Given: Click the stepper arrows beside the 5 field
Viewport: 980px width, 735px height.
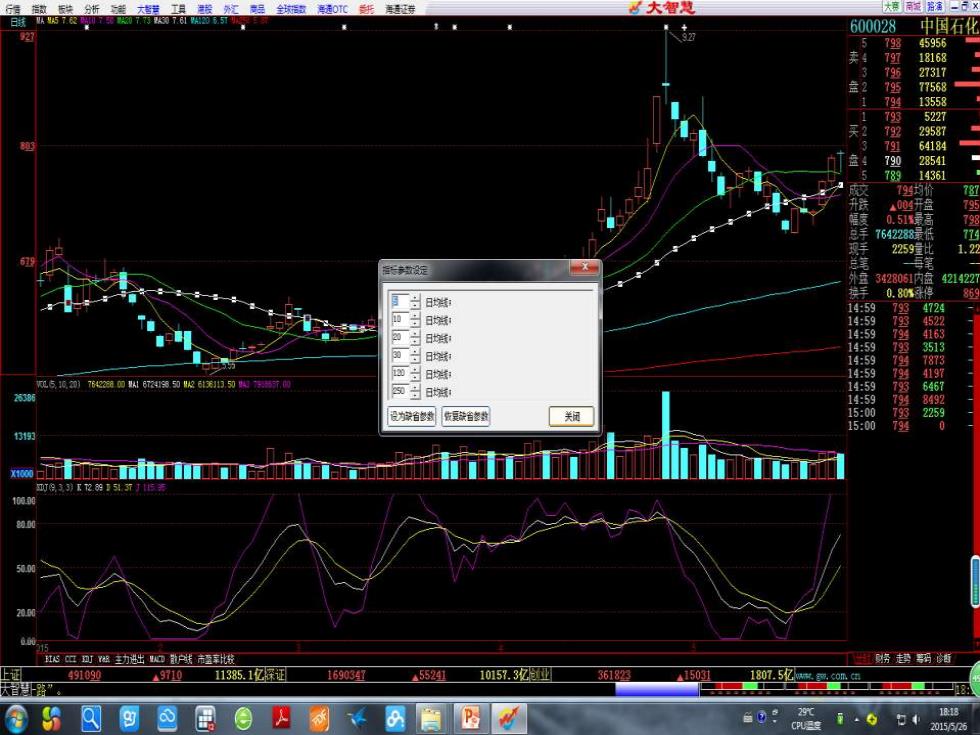Looking at the screenshot, I should click(416, 302).
